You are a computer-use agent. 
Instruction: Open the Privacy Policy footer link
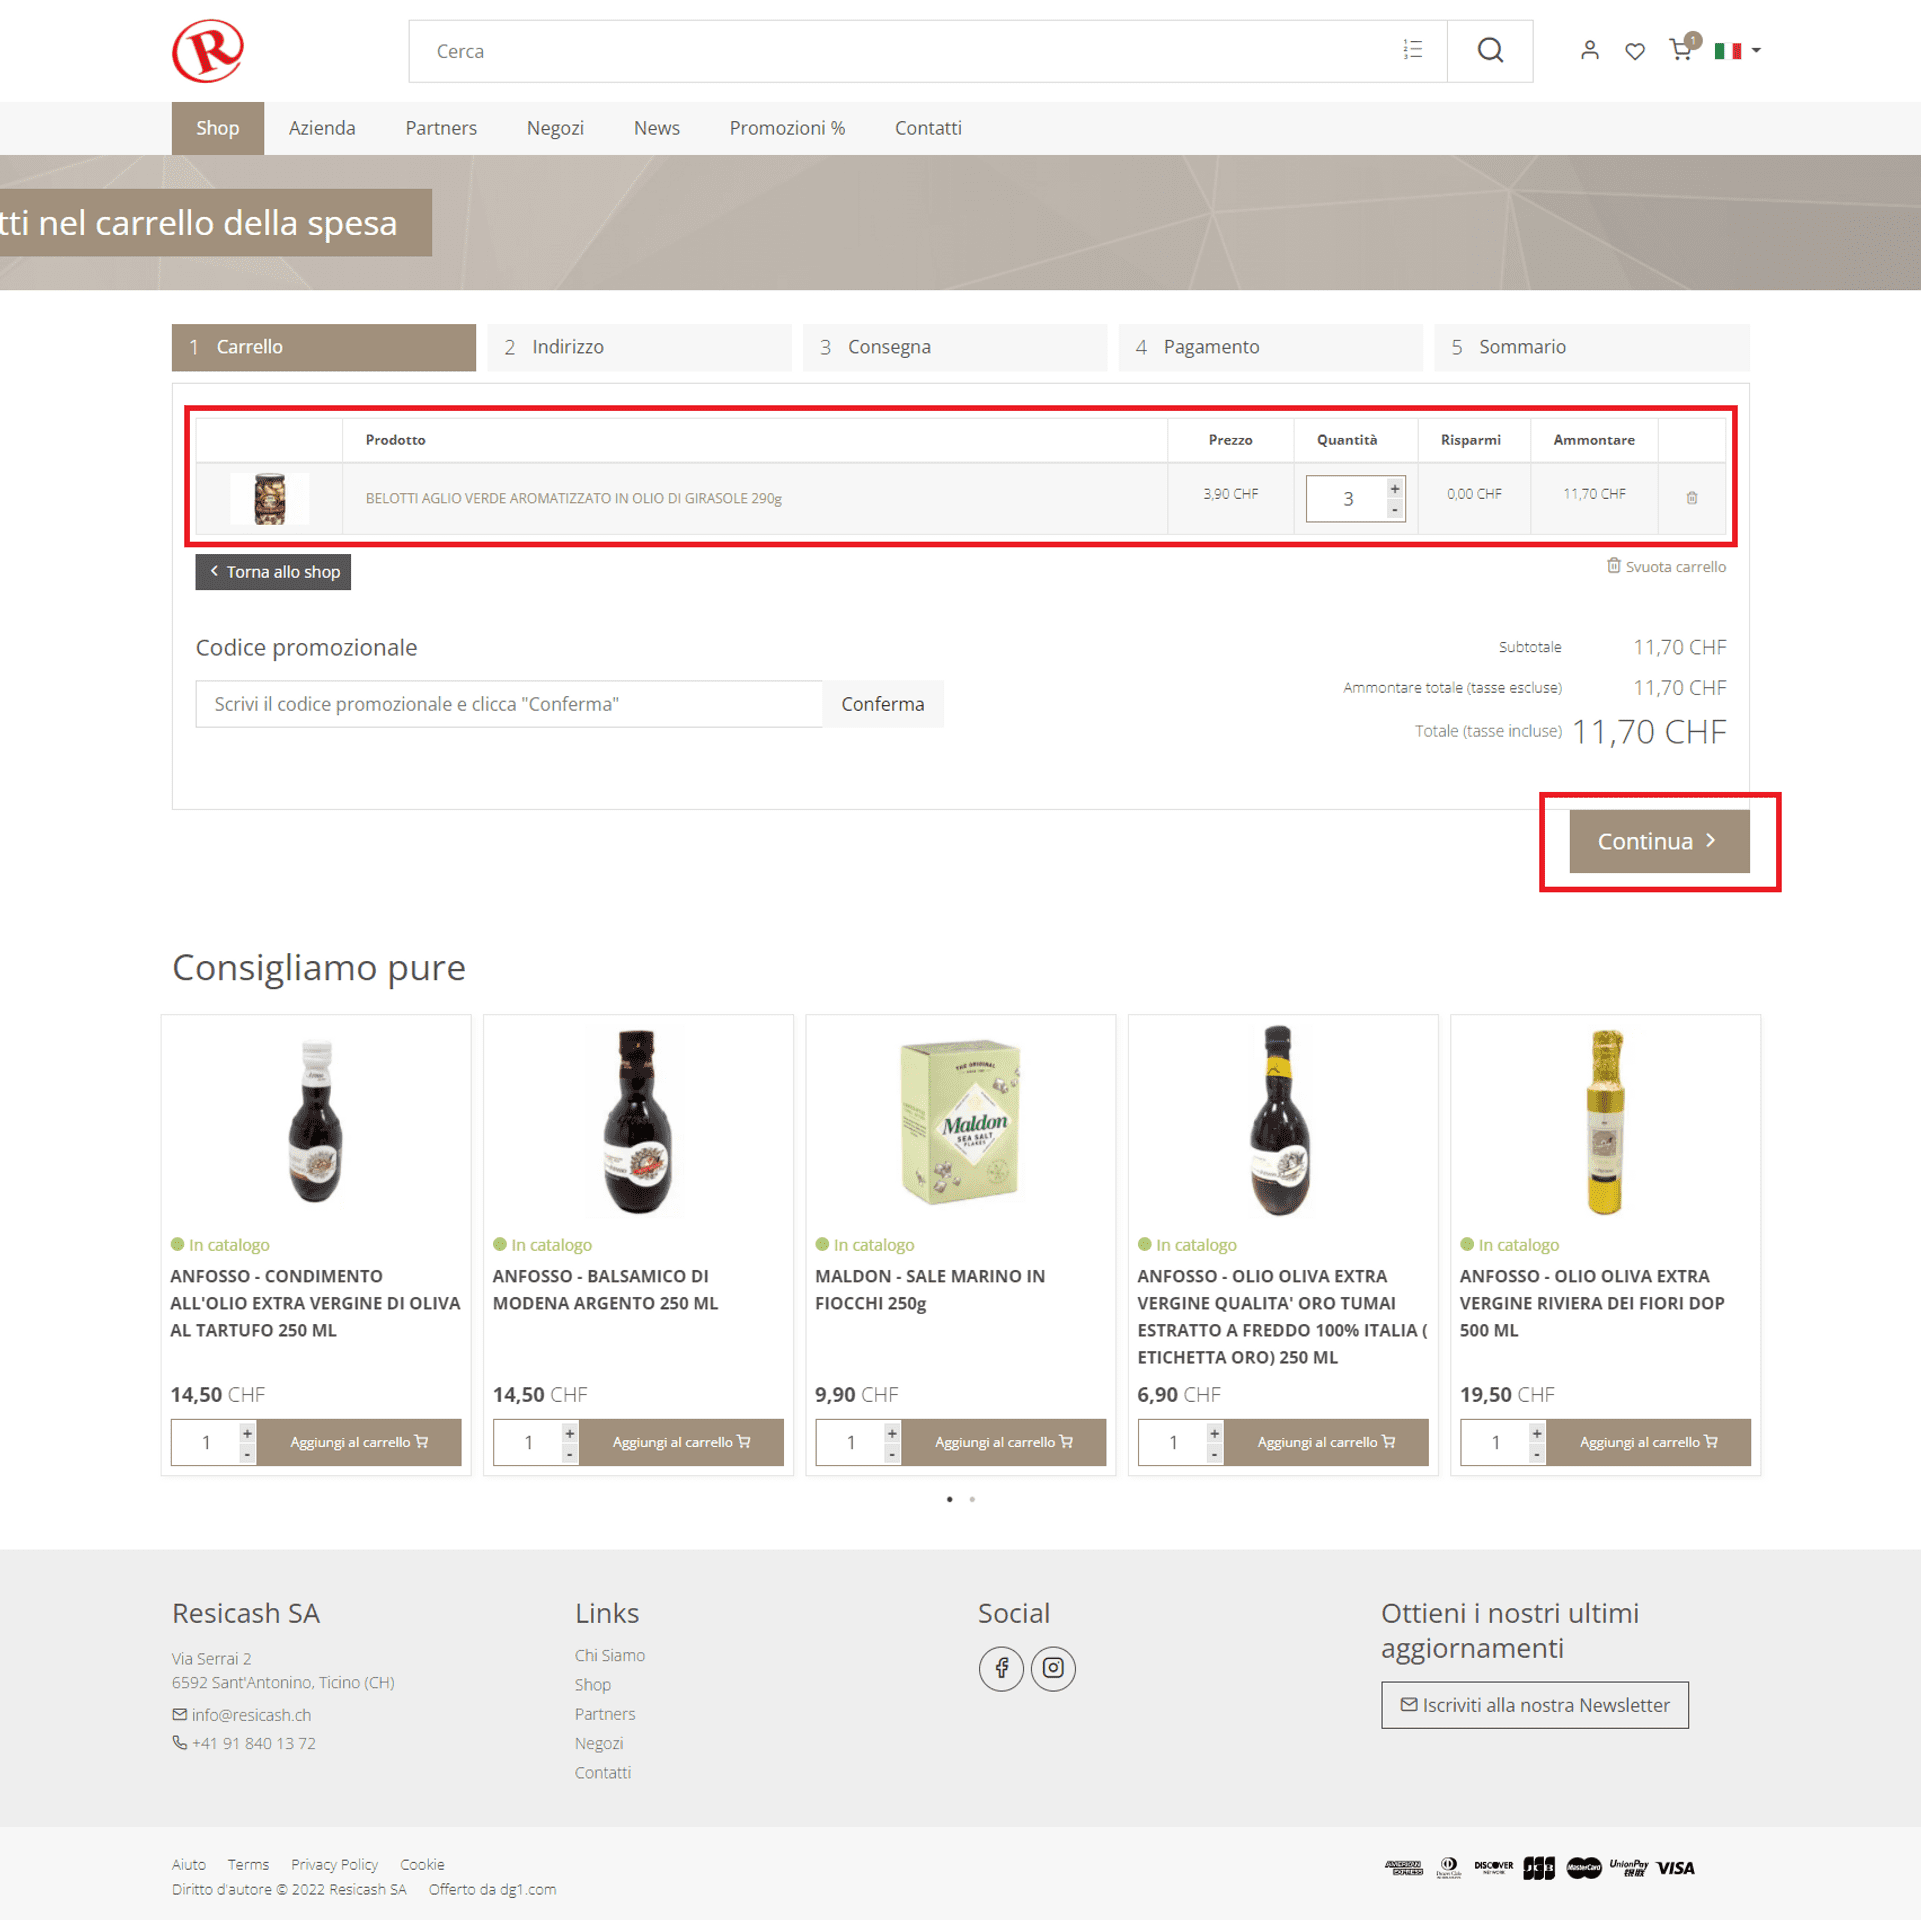[x=334, y=1864]
